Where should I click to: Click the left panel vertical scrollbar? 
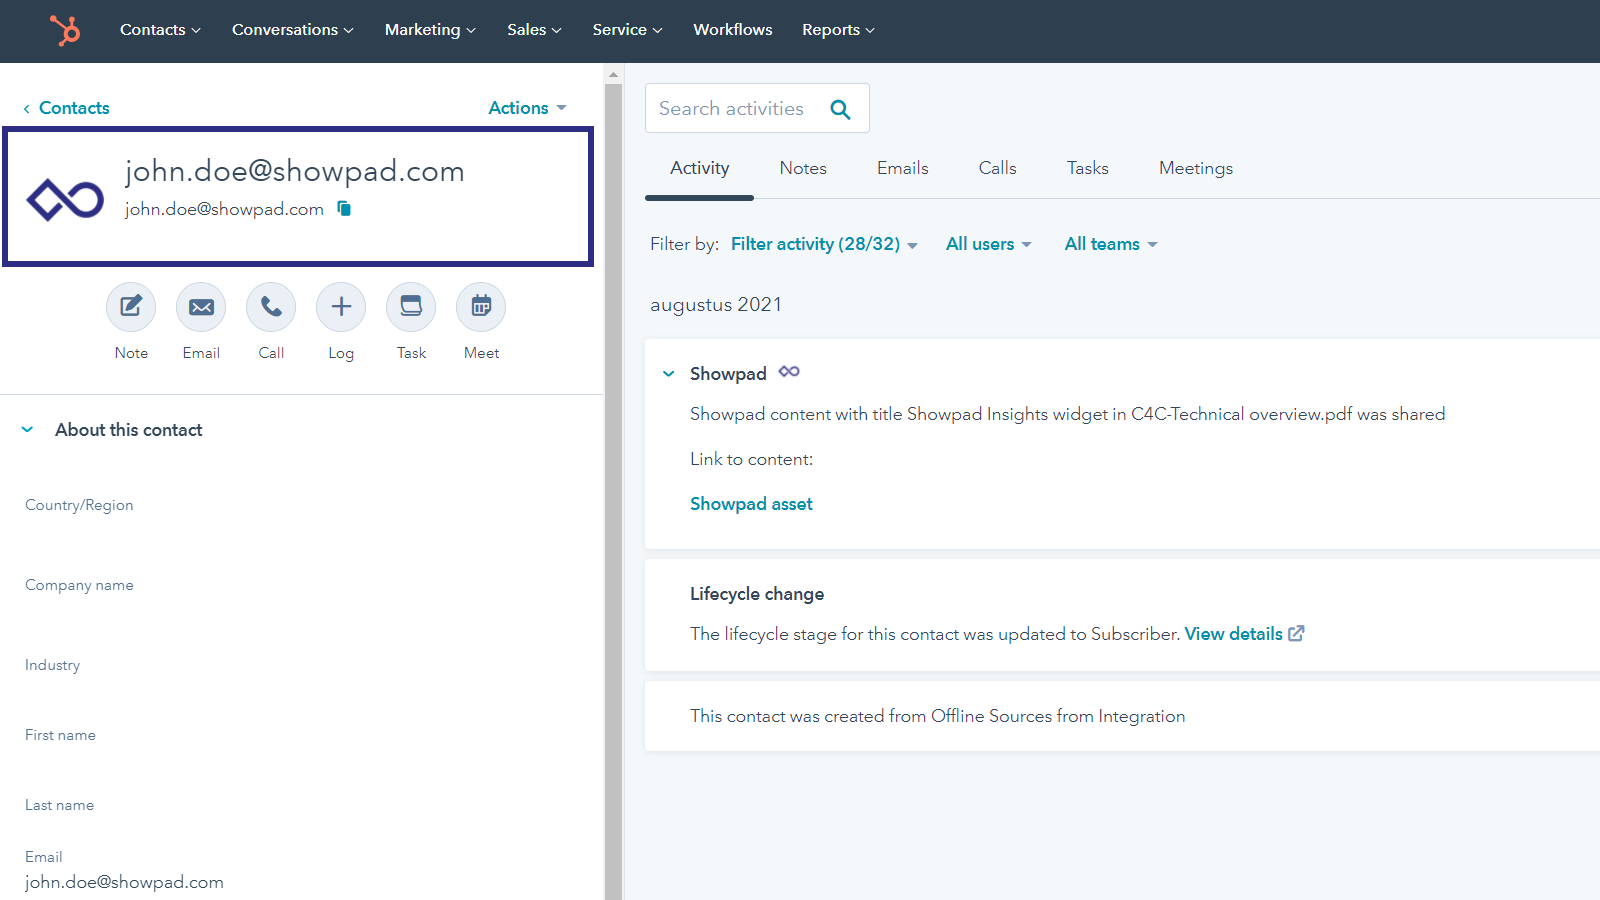[613, 490]
